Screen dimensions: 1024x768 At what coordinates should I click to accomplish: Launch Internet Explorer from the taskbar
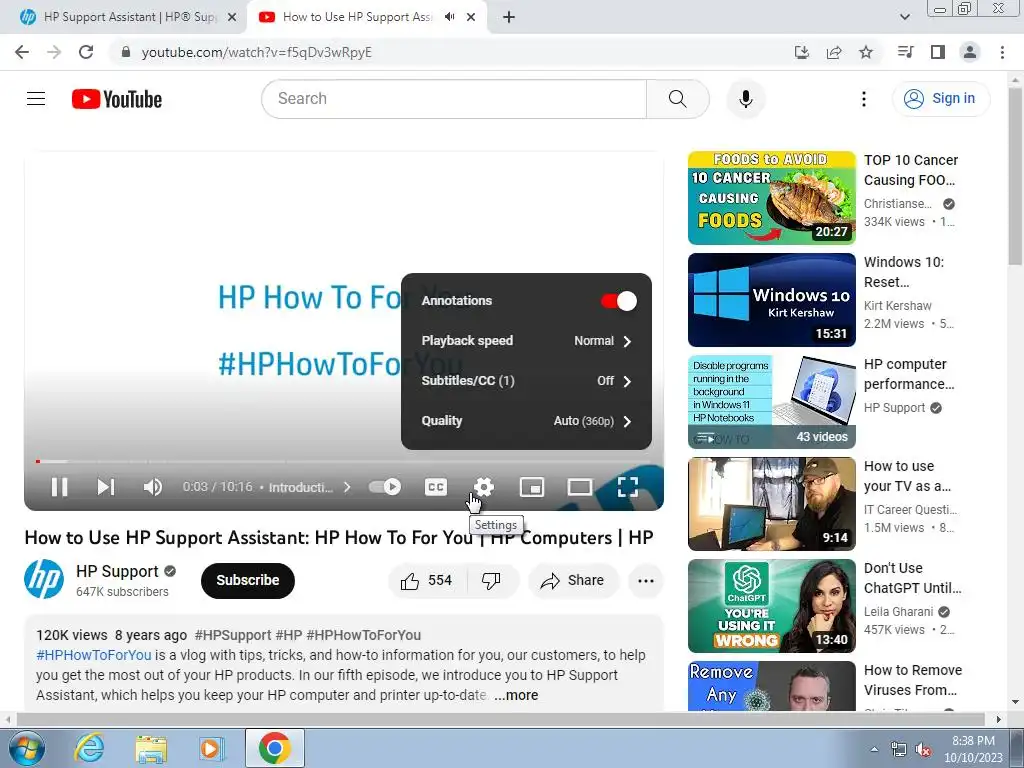(89, 748)
